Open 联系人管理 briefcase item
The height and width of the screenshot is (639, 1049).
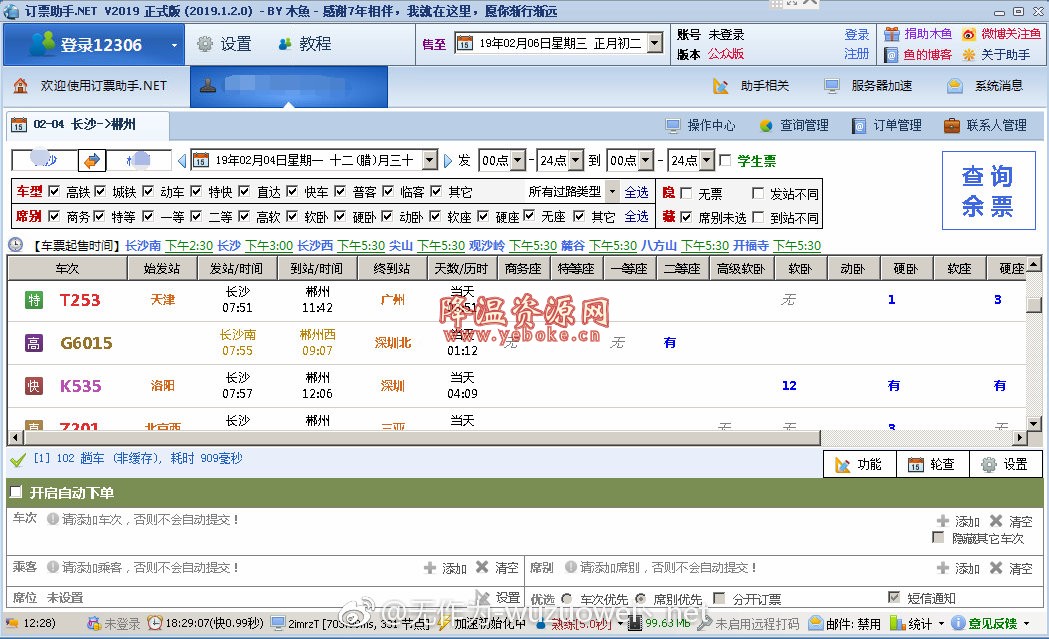coord(985,125)
